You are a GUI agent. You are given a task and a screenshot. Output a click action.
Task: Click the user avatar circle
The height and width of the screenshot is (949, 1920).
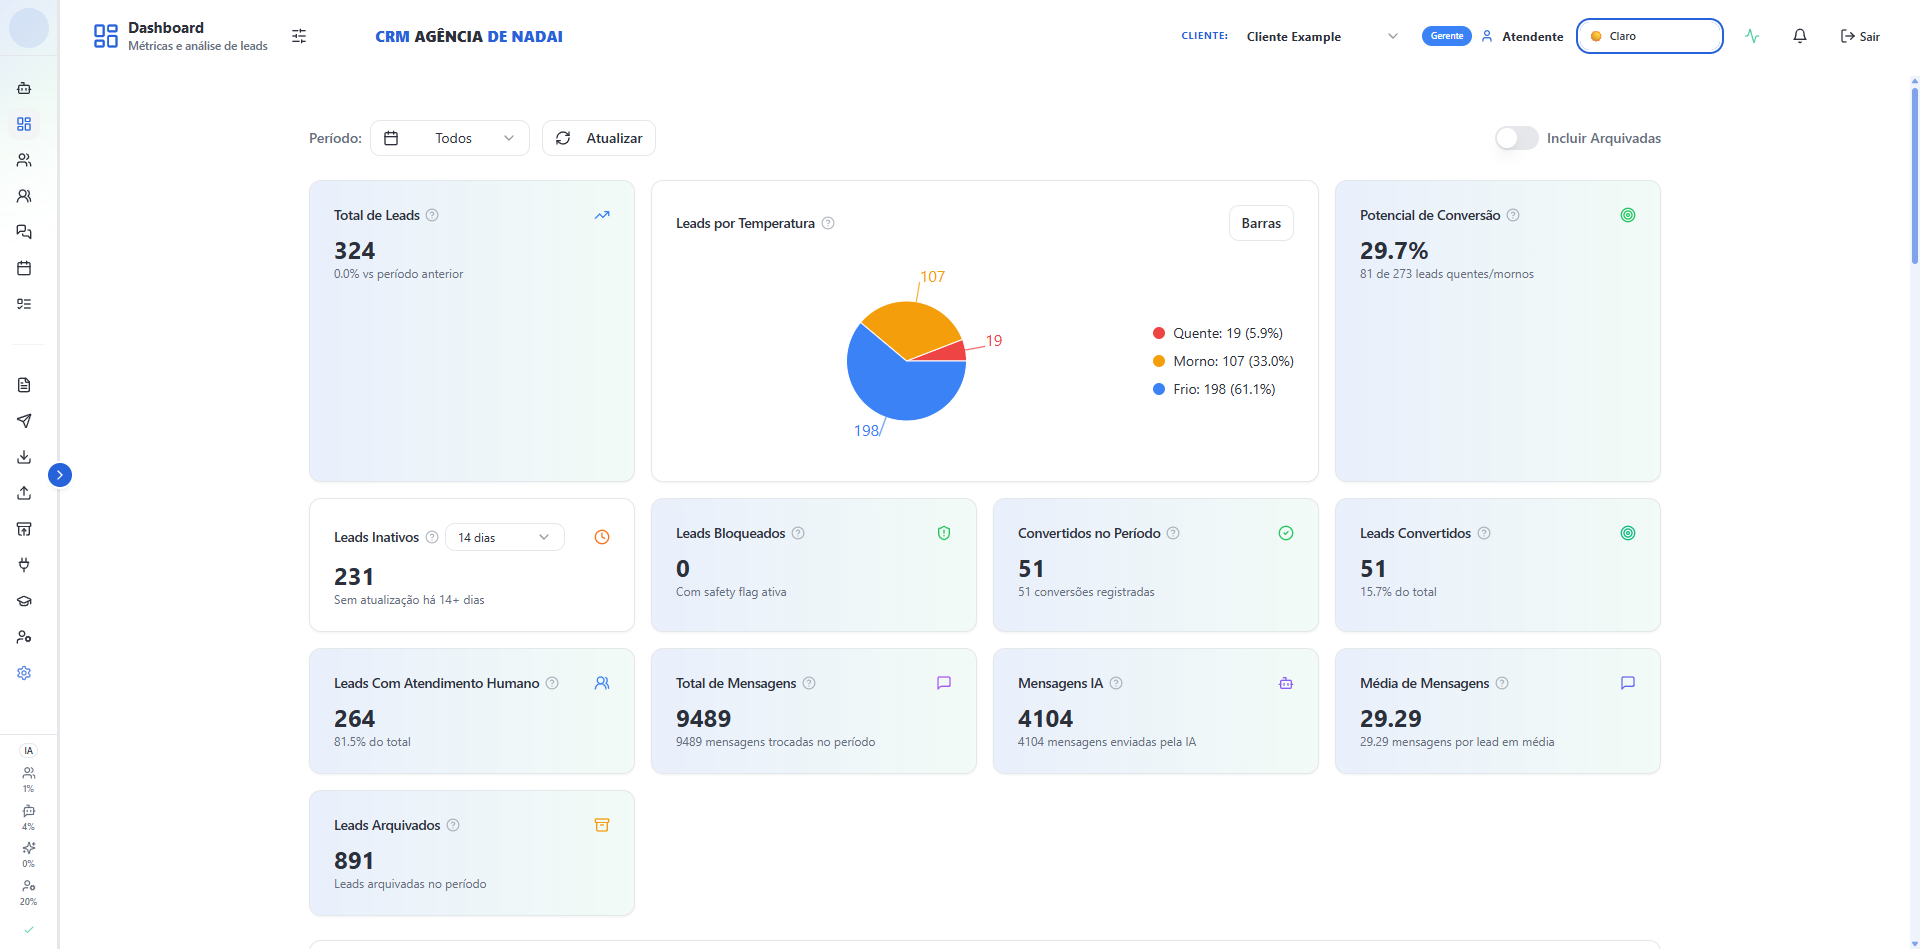[x=29, y=28]
